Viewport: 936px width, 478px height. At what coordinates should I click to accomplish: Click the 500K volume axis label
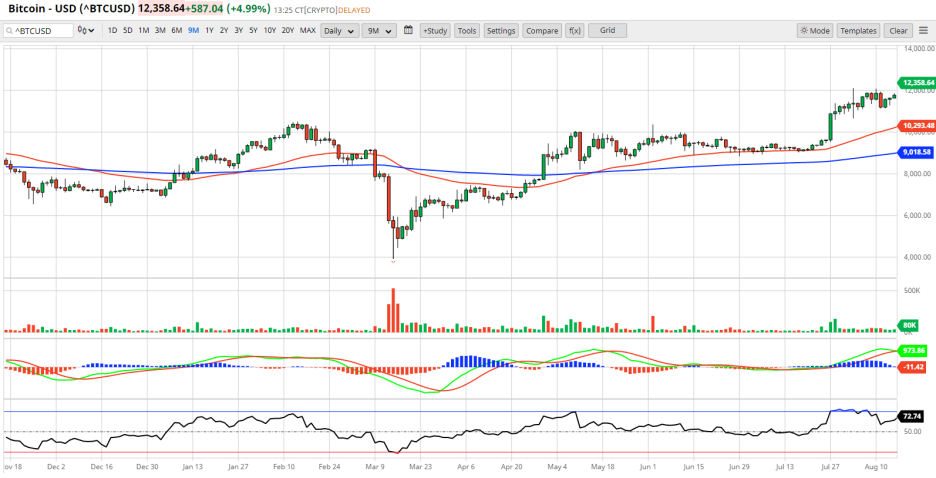point(910,292)
